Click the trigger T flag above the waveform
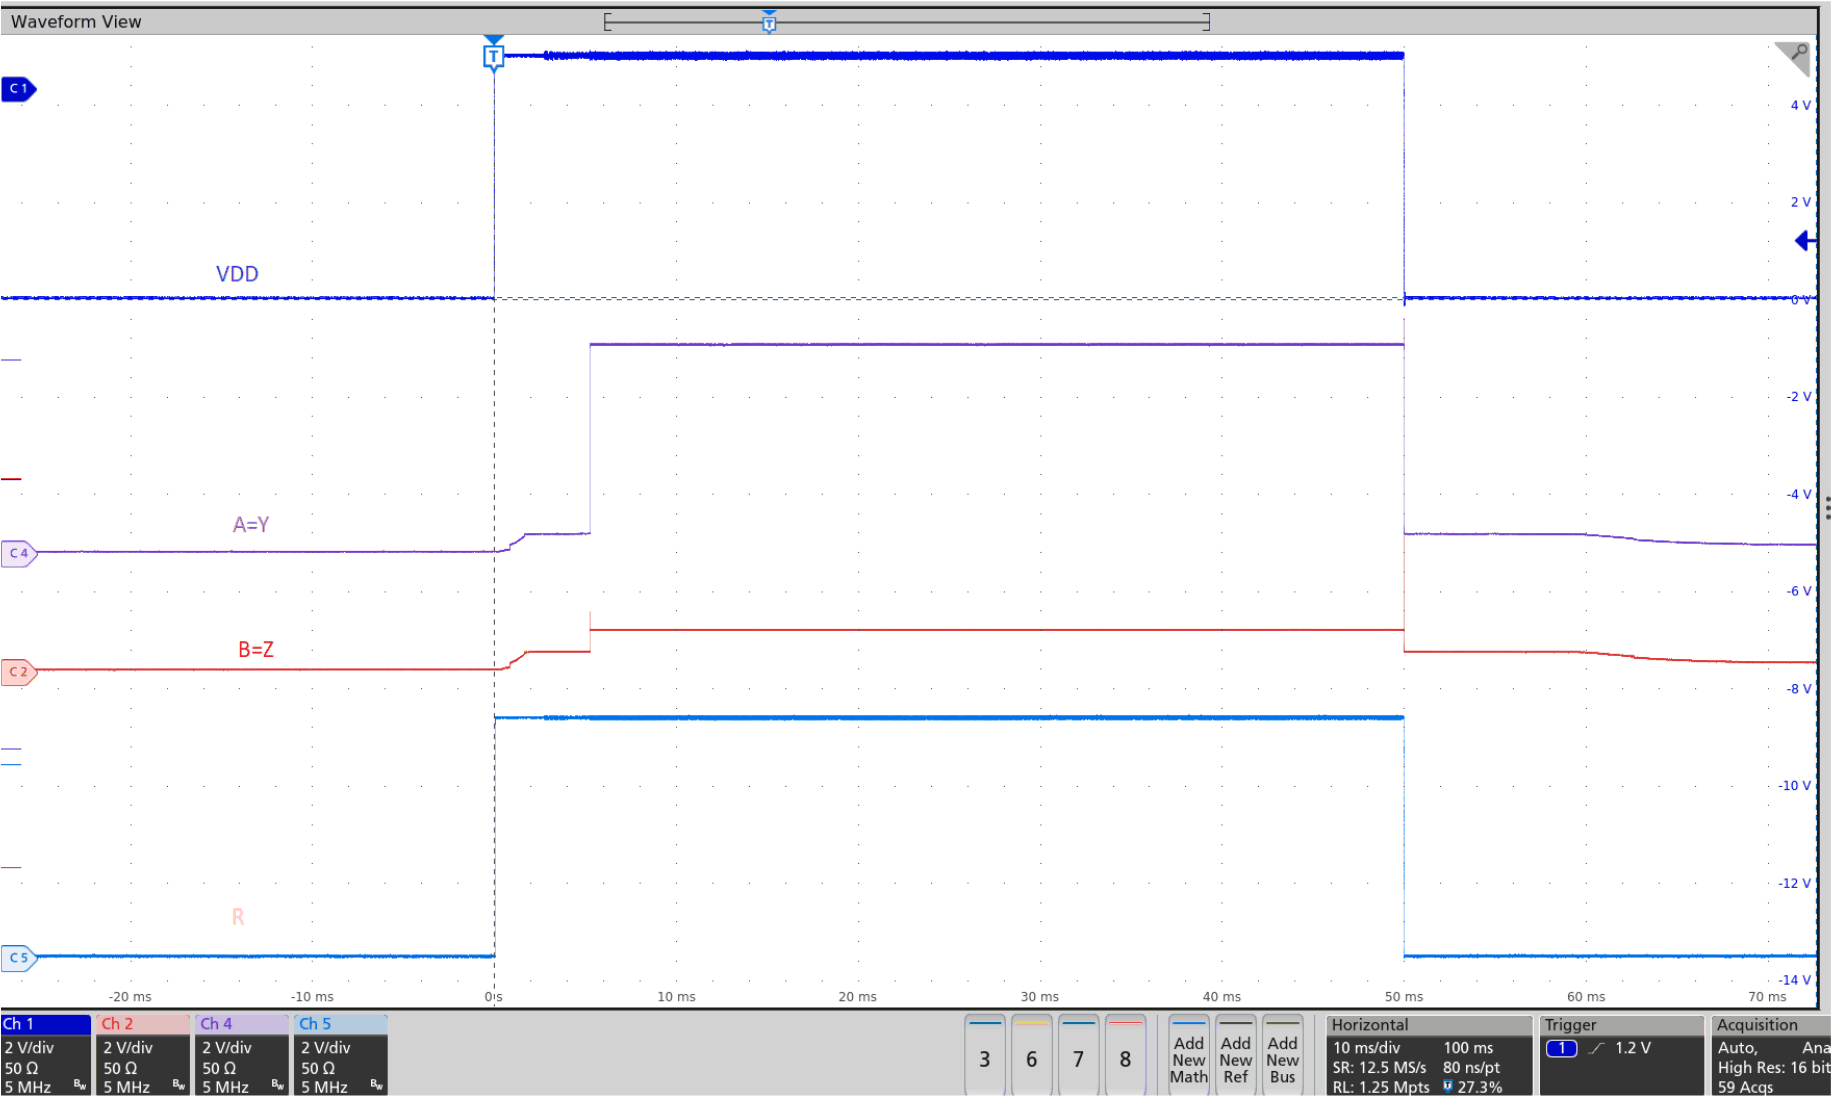 (493, 57)
